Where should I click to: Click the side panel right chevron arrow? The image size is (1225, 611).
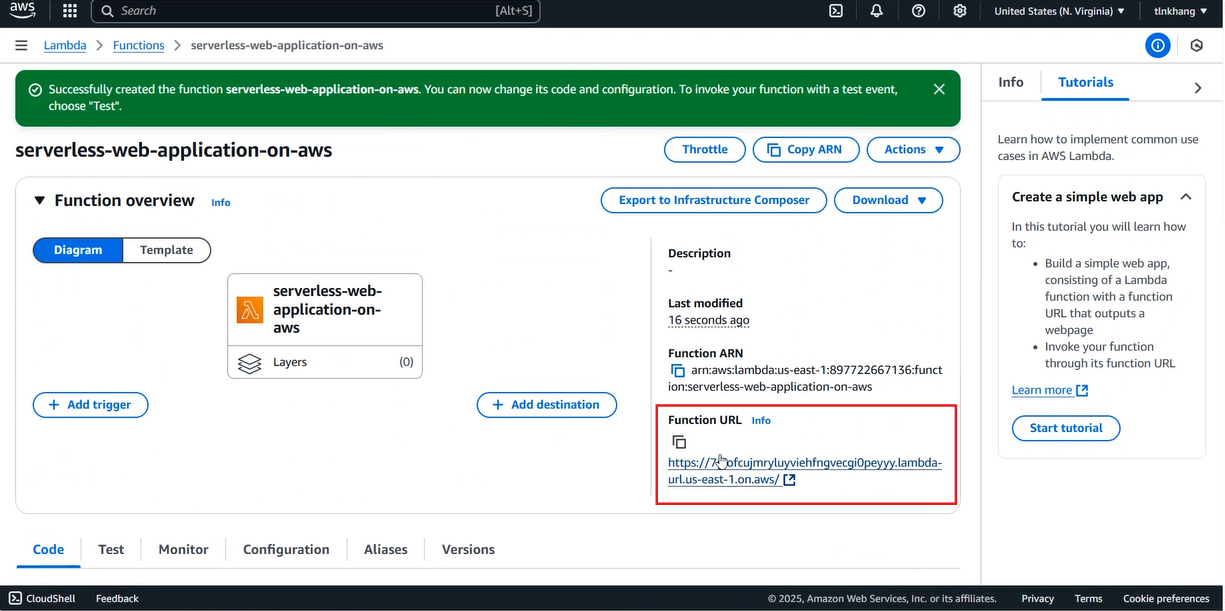(1198, 88)
